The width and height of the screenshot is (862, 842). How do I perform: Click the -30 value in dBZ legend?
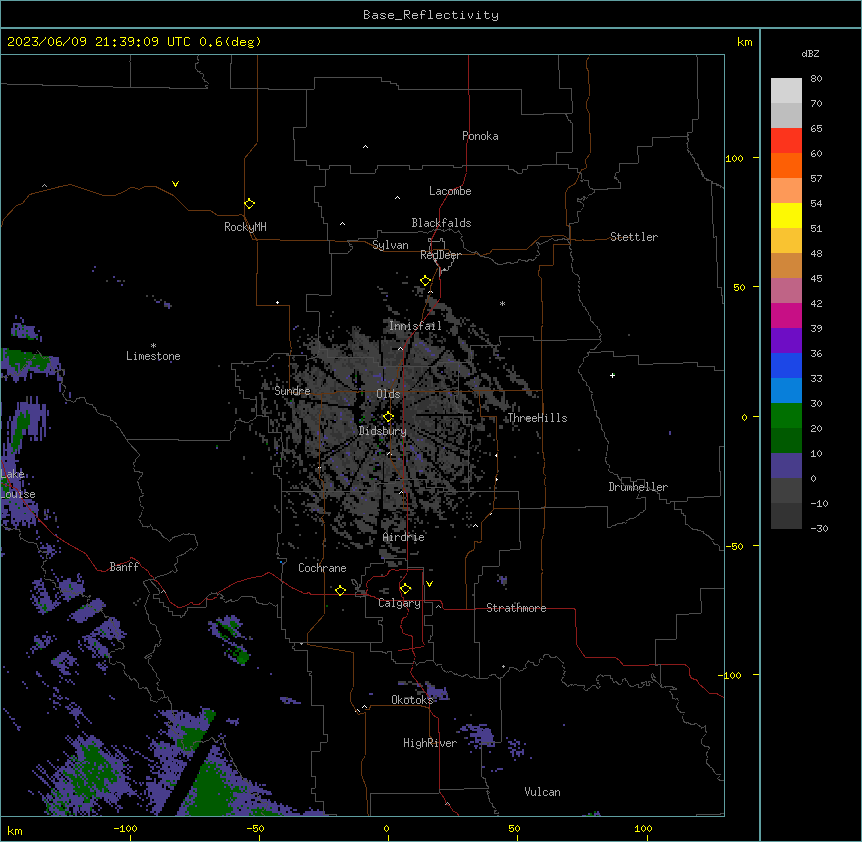[819, 528]
